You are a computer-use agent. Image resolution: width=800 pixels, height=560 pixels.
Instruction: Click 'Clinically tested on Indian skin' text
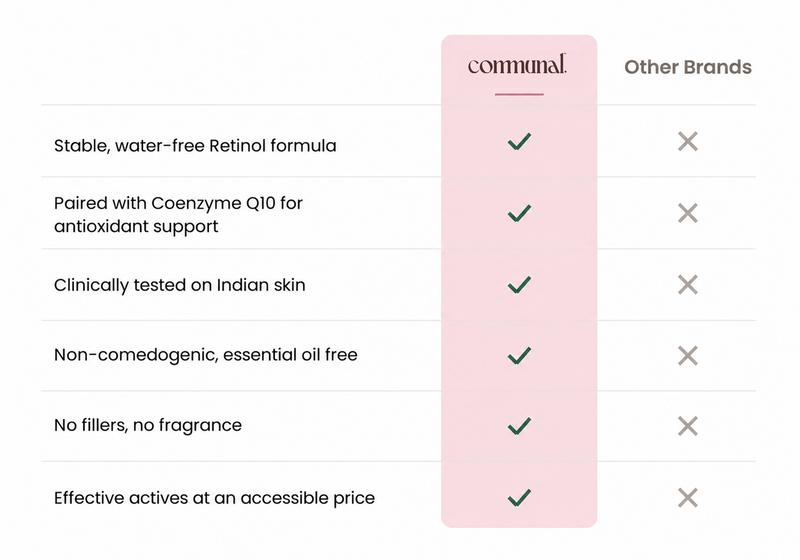coord(180,285)
